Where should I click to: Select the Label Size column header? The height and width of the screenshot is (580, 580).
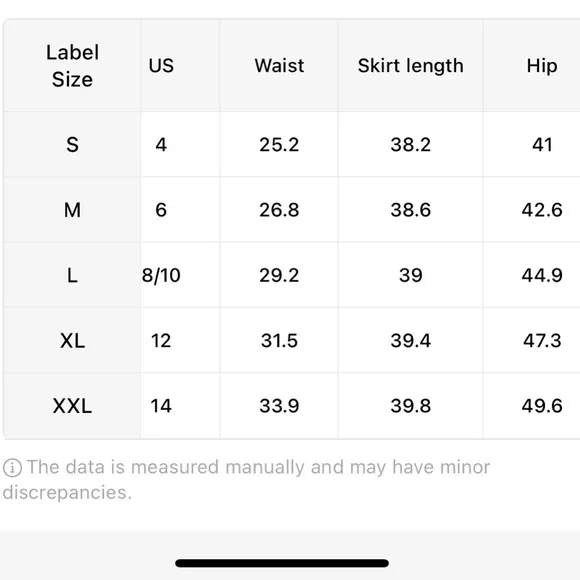[x=72, y=65]
